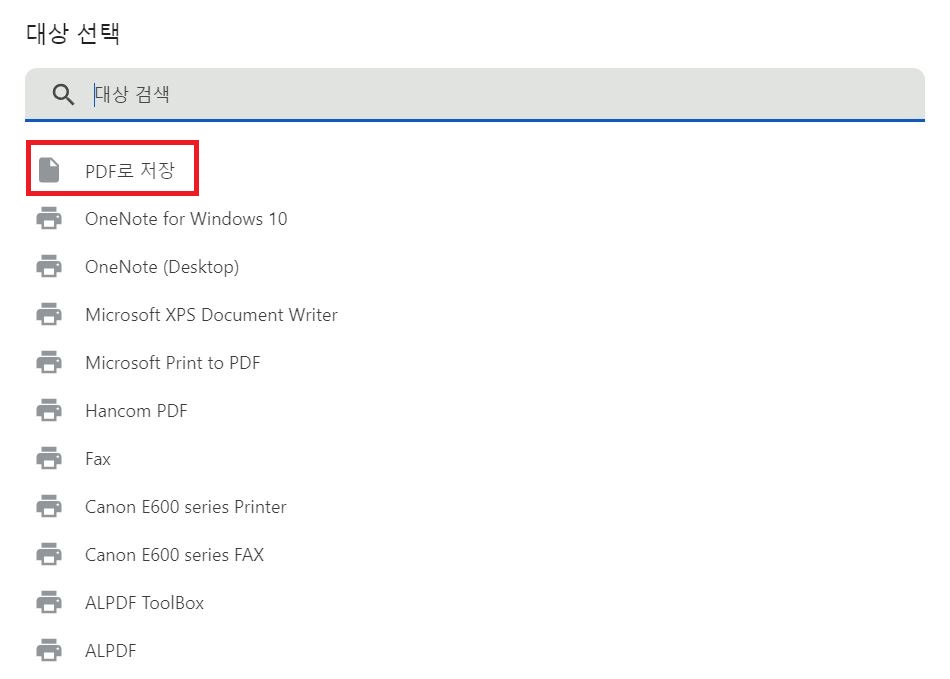Click printer icon for Canon E600 series Printer
The width and height of the screenshot is (950, 679).
pyautogui.click(x=49, y=506)
